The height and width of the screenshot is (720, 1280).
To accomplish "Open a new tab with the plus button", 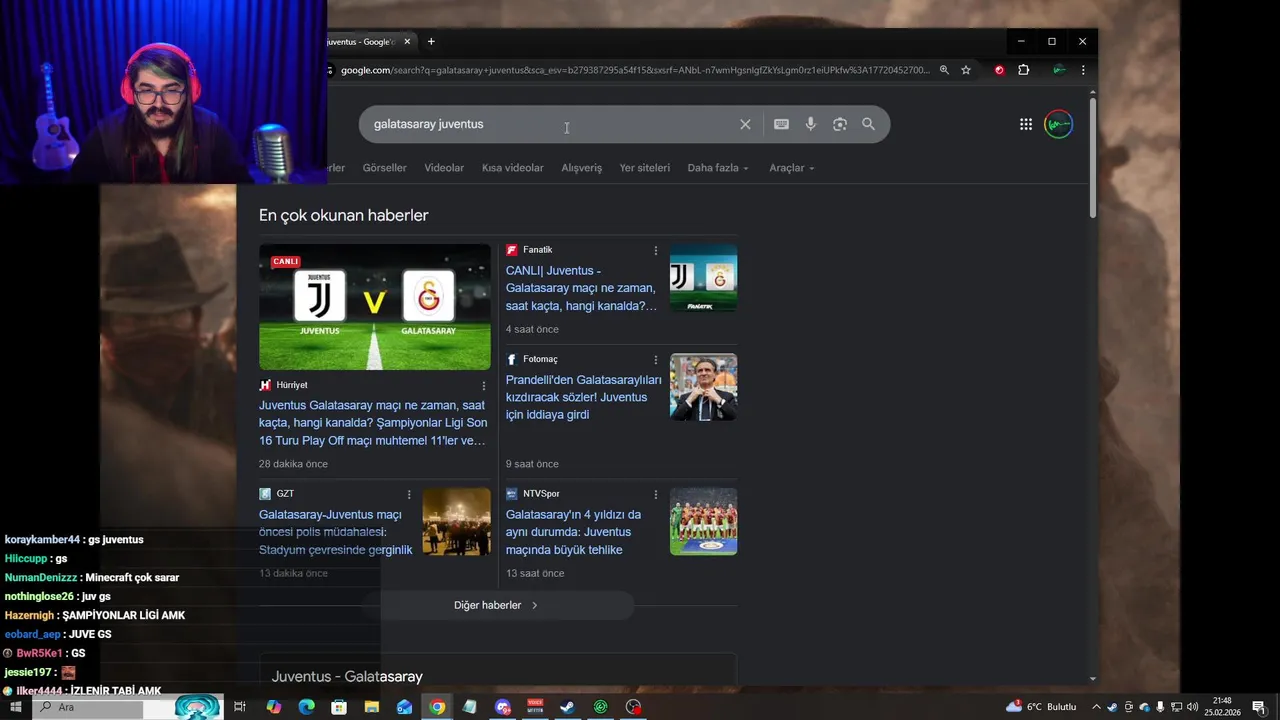I will tap(431, 42).
